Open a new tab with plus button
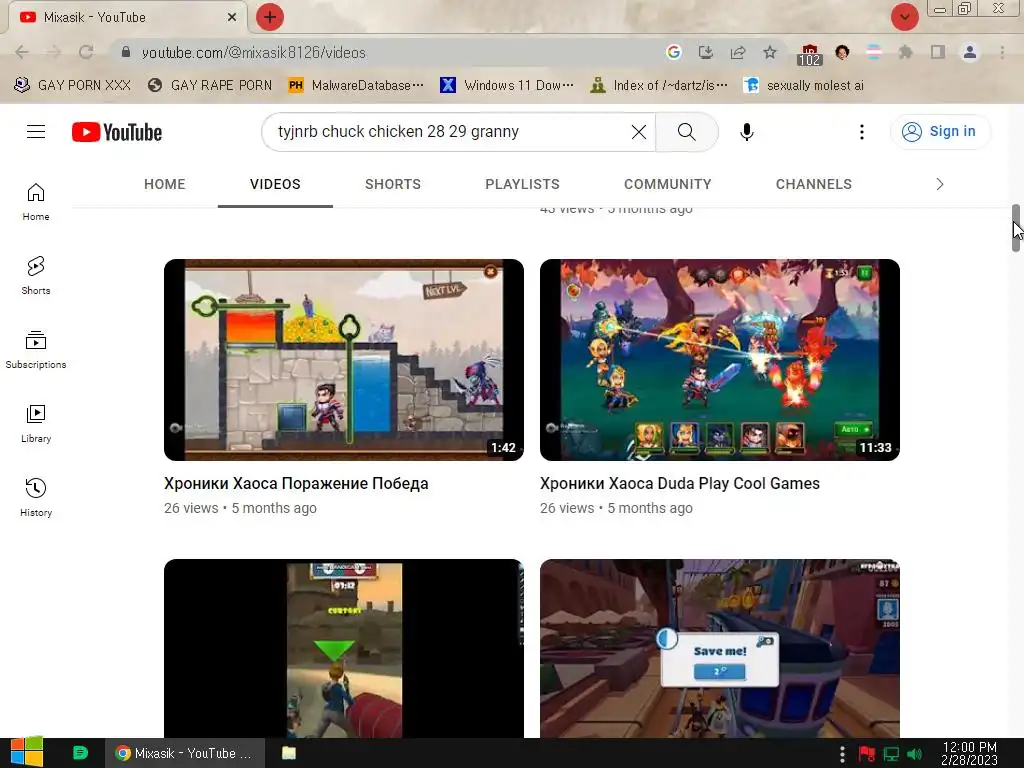The width and height of the screenshot is (1024, 768). click(x=270, y=17)
